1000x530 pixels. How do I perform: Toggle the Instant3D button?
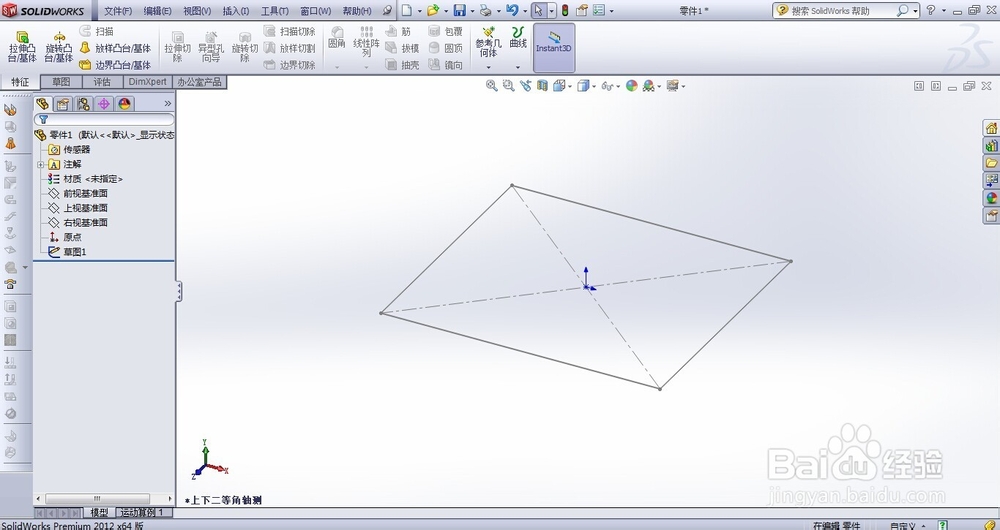pyautogui.click(x=554, y=48)
